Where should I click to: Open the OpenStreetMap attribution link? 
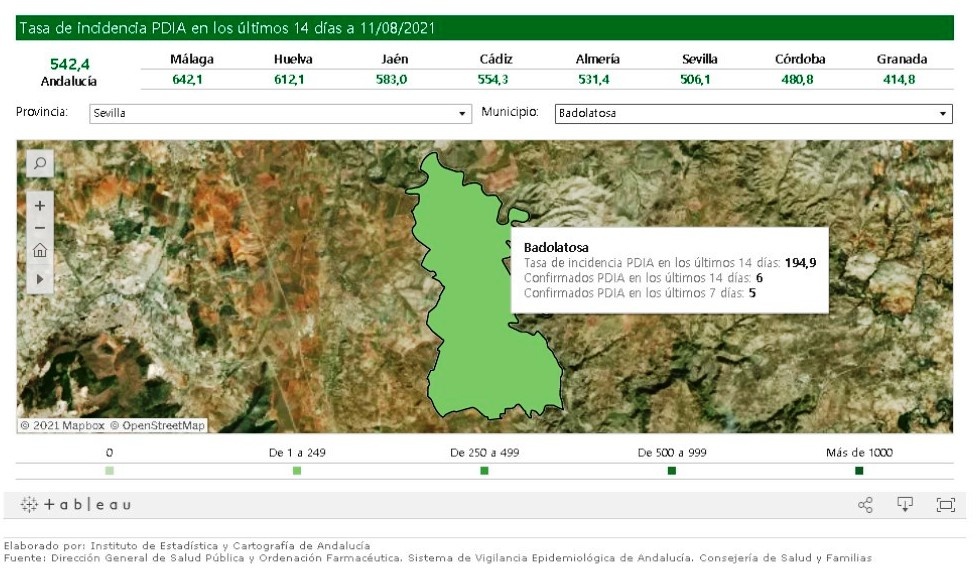point(157,426)
